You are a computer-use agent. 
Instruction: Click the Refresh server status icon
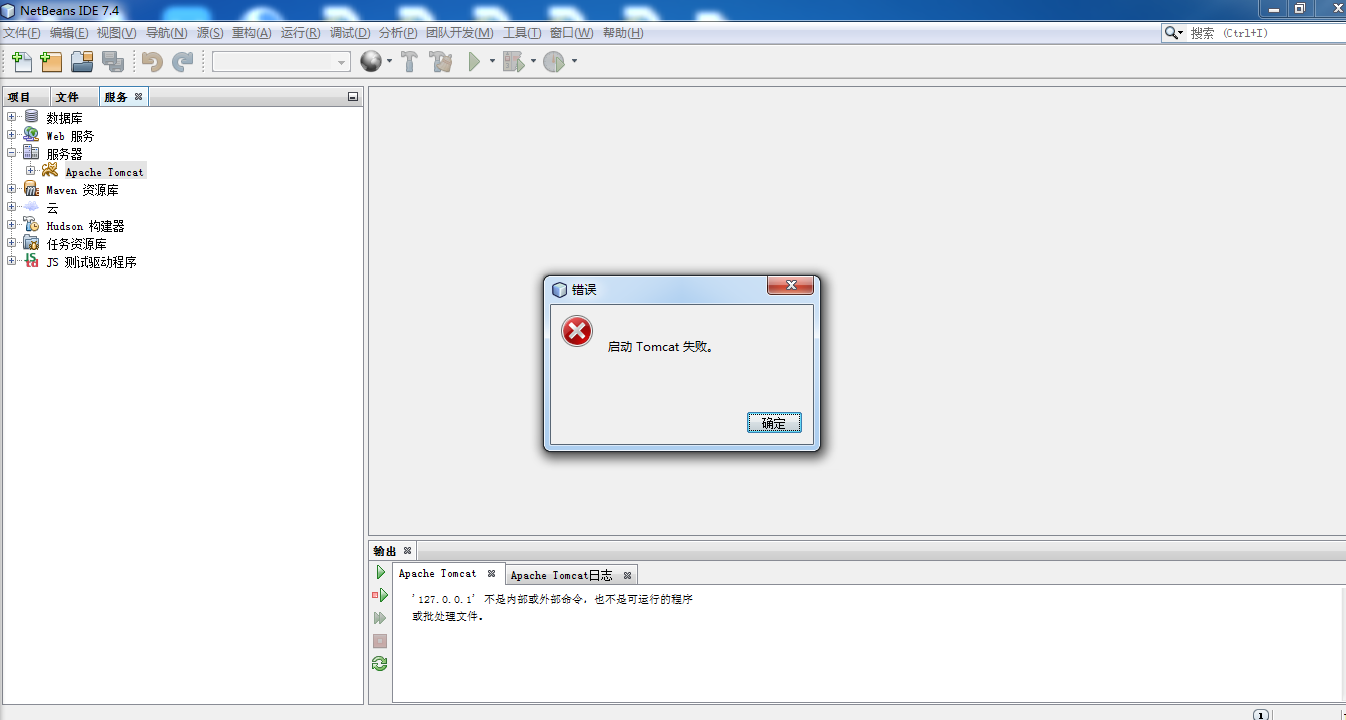click(380, 663)
